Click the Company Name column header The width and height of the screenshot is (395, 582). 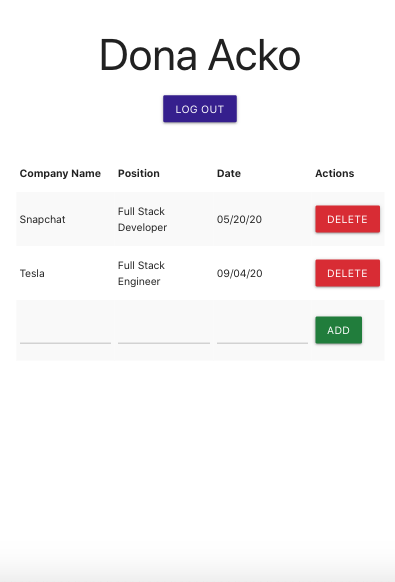(60, 173)
